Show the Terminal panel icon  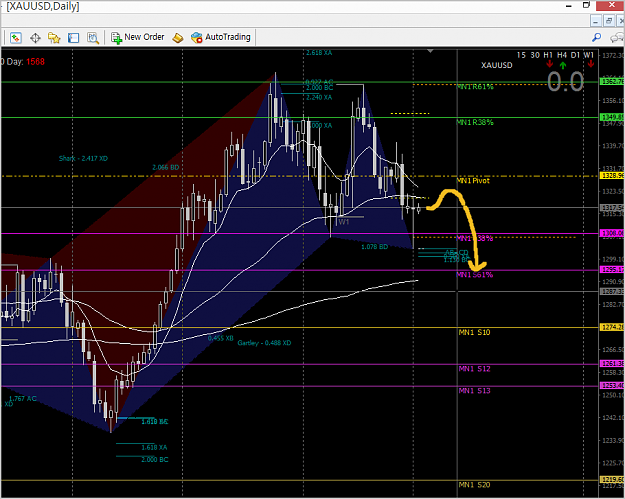coord(73,38)
